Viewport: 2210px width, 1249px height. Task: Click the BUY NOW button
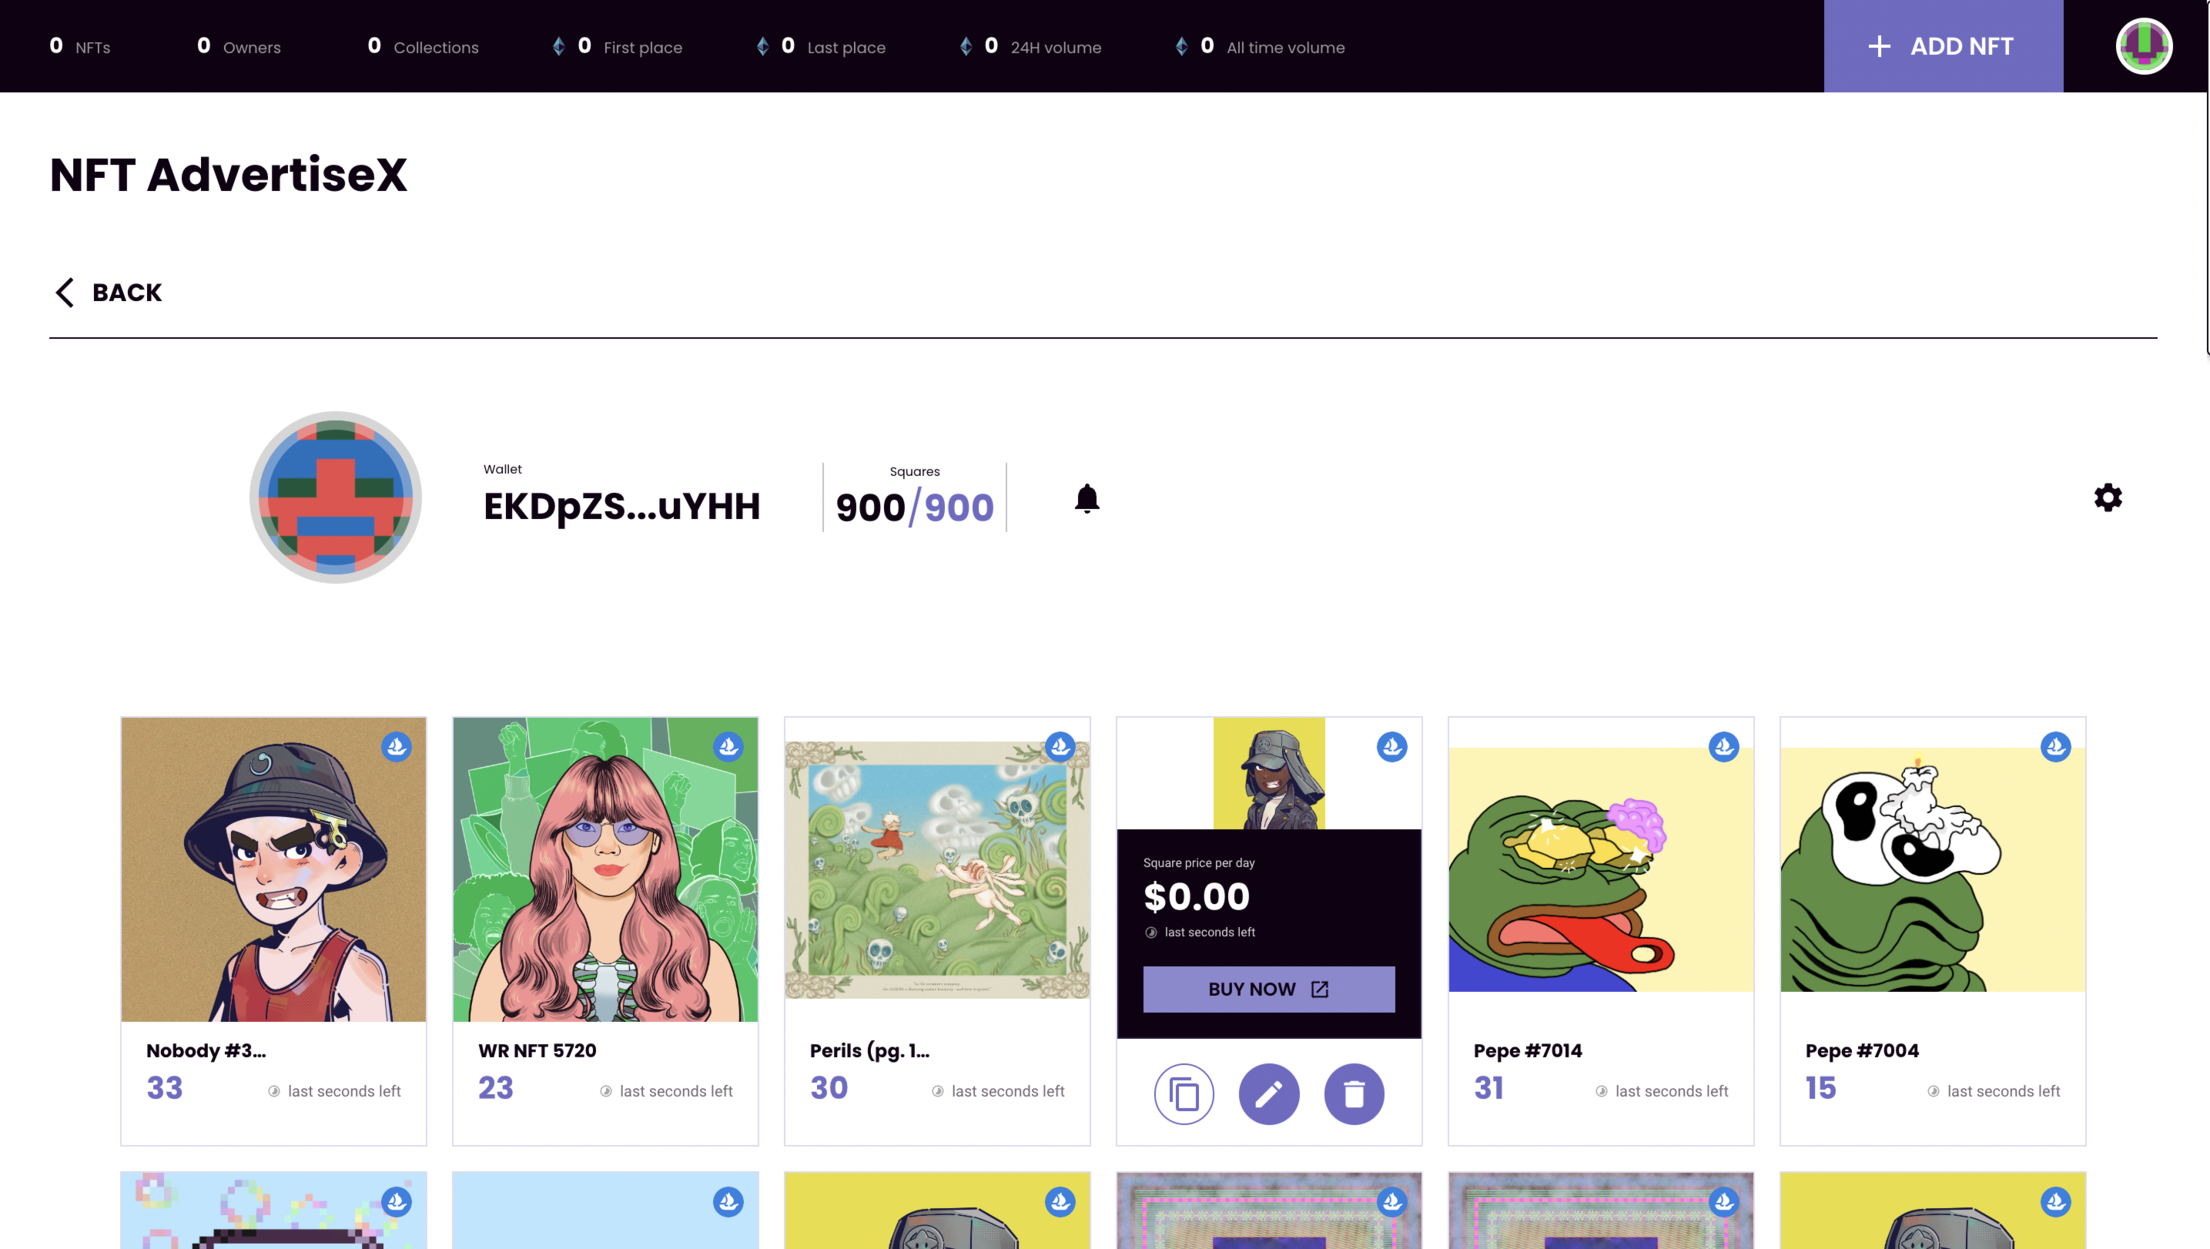tap(1268, 989)
